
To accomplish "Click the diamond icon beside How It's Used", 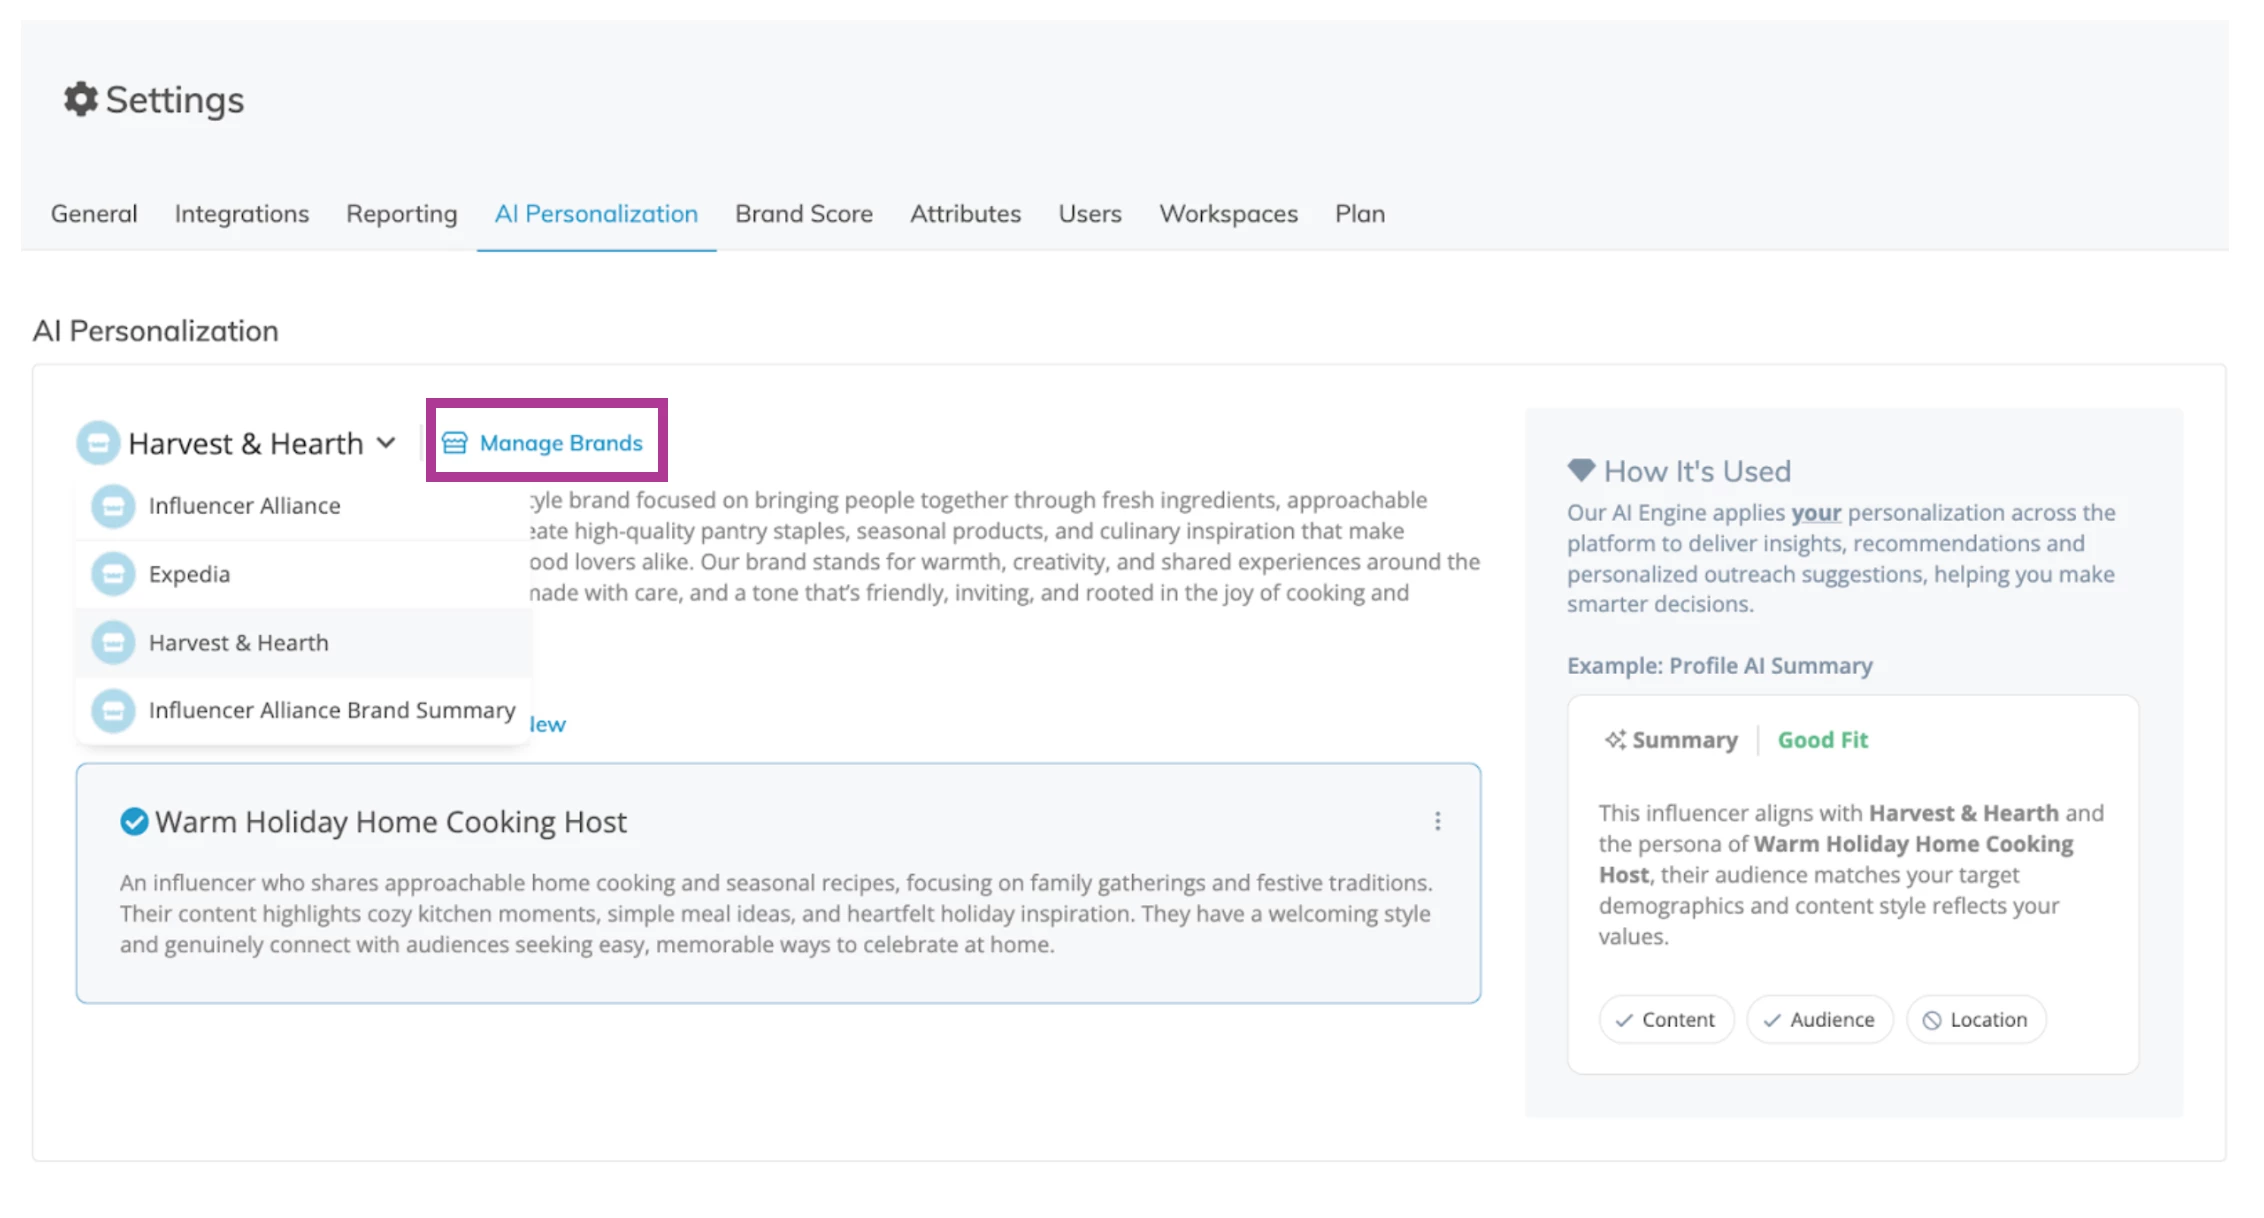I will coord(1581,470).
